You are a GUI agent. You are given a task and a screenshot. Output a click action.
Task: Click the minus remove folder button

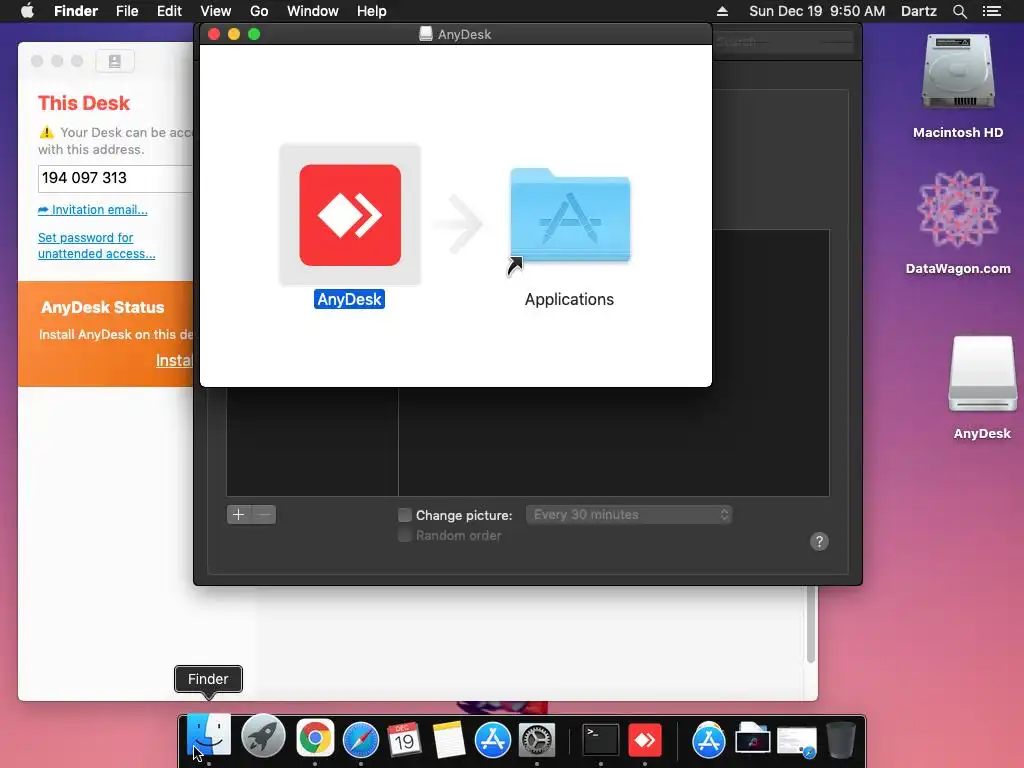[264, 515]
